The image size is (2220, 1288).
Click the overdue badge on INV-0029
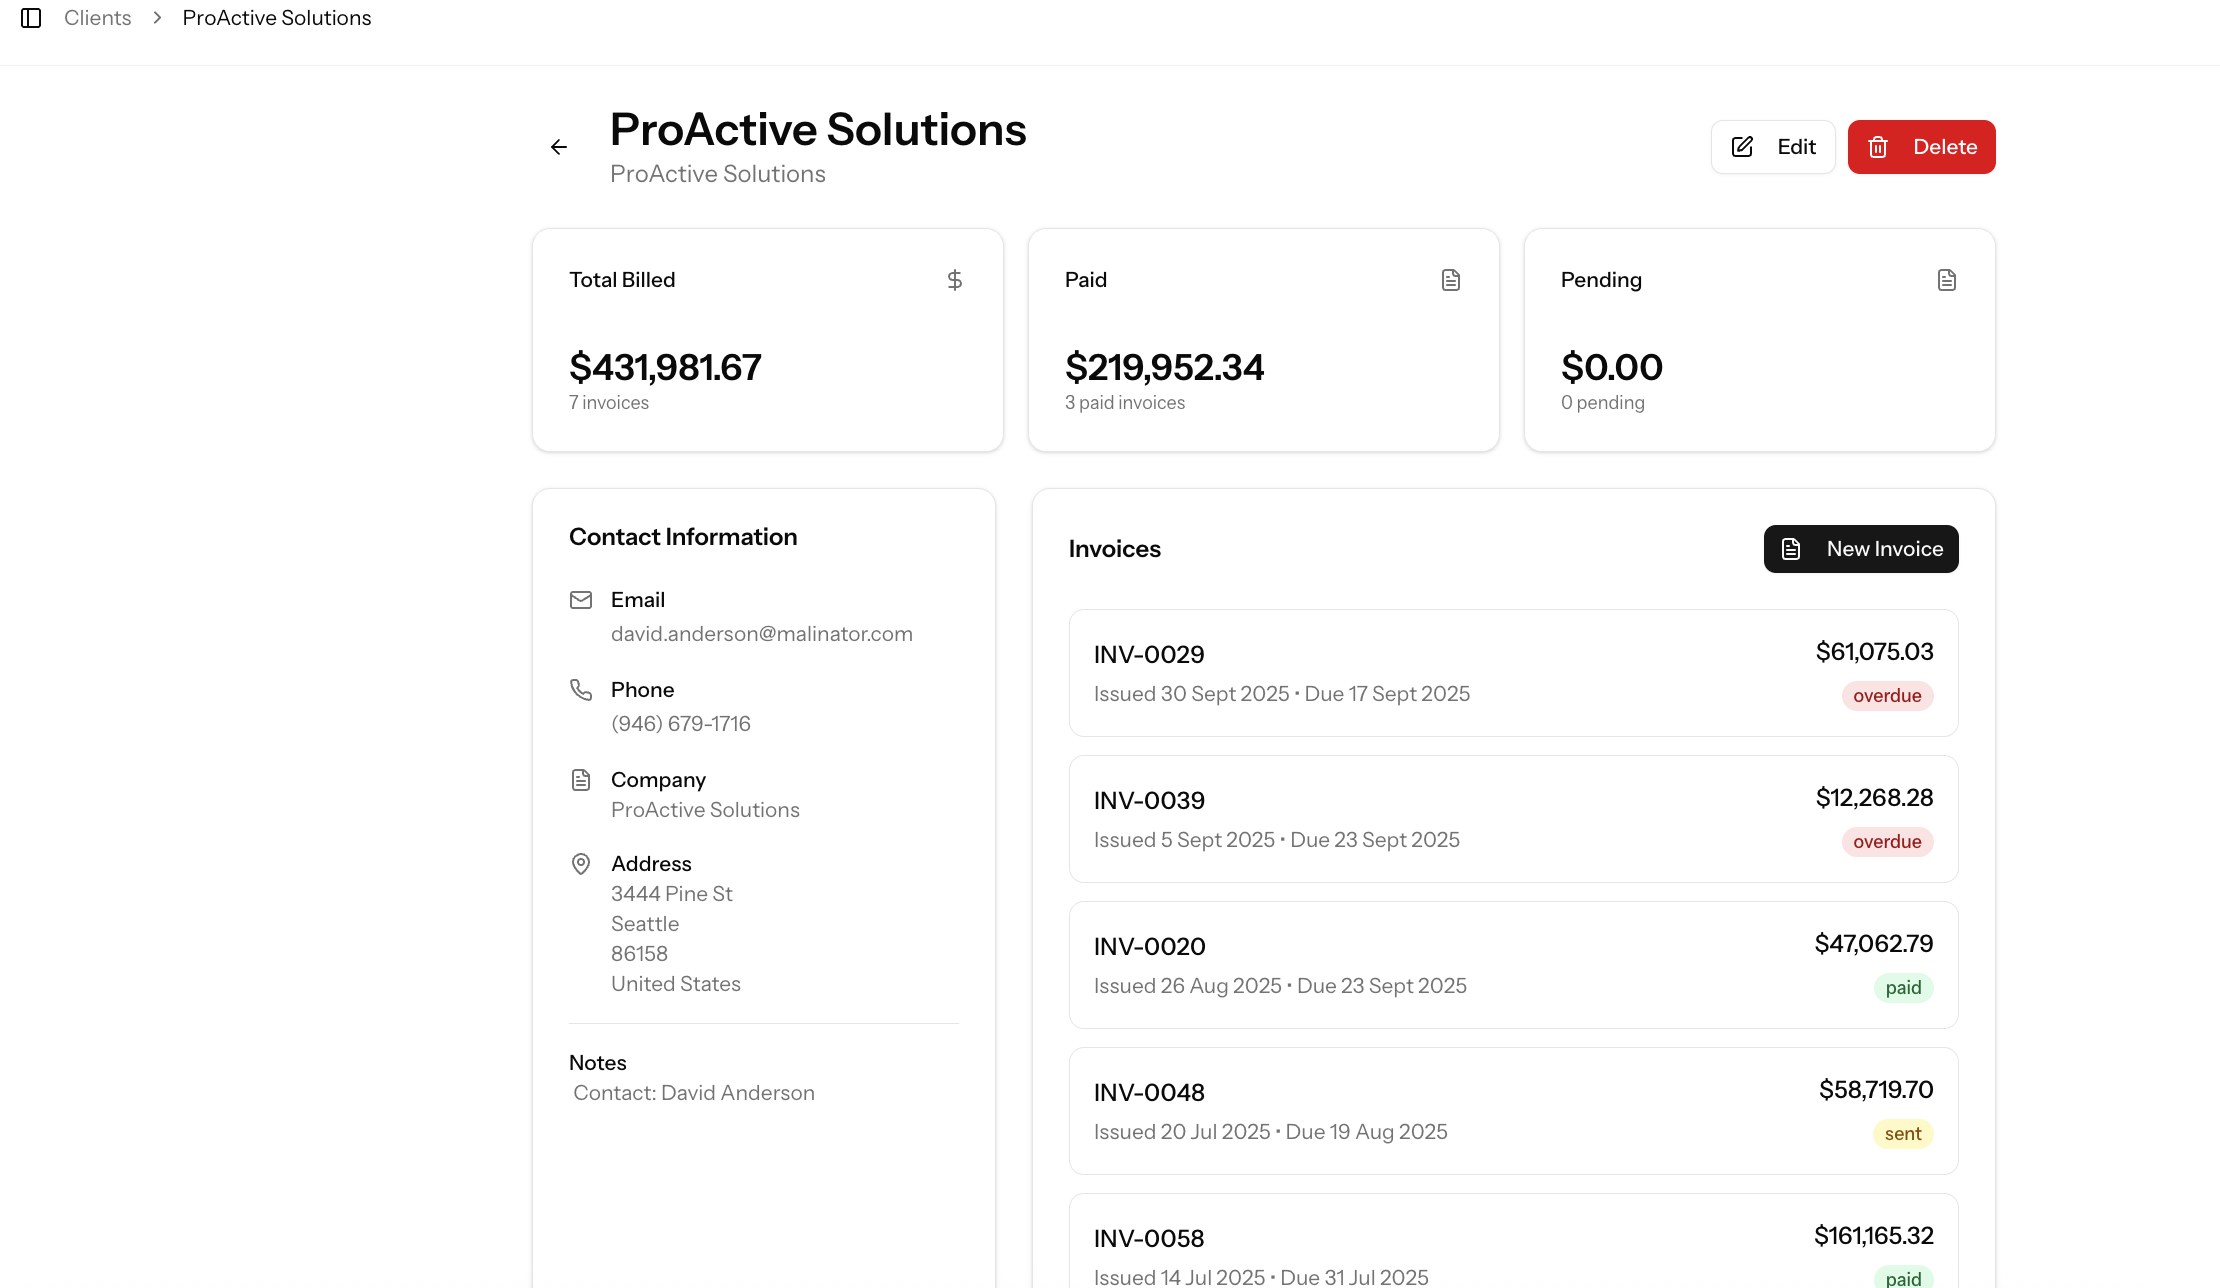(x=1886, y=696)
